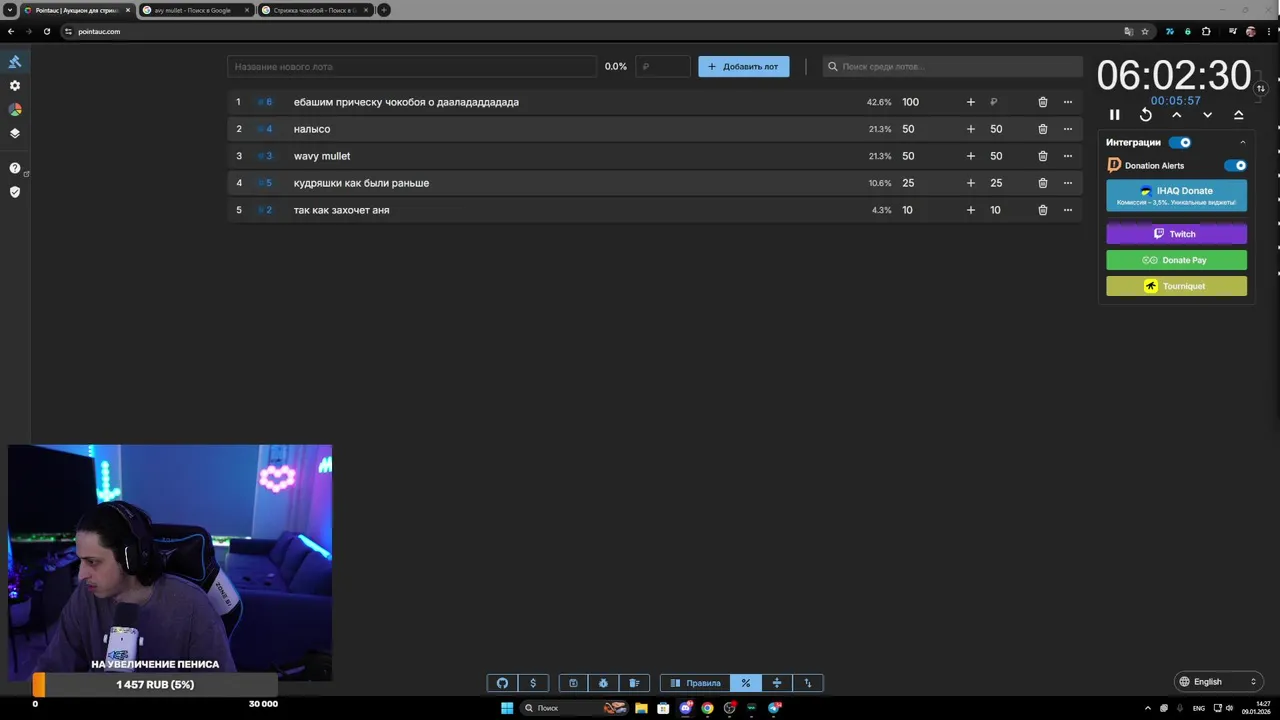1280x720 pixels.
Task: Click the IHAQ Donate button
Action: (1177, 196)
